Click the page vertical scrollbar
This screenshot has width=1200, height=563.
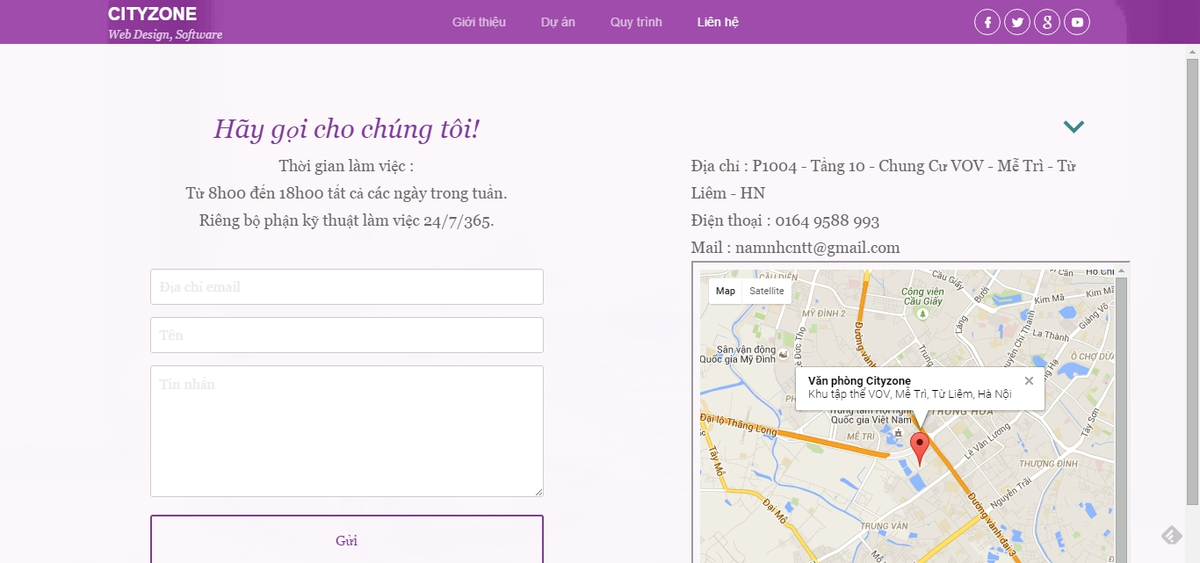click(x=1192, y=281)
